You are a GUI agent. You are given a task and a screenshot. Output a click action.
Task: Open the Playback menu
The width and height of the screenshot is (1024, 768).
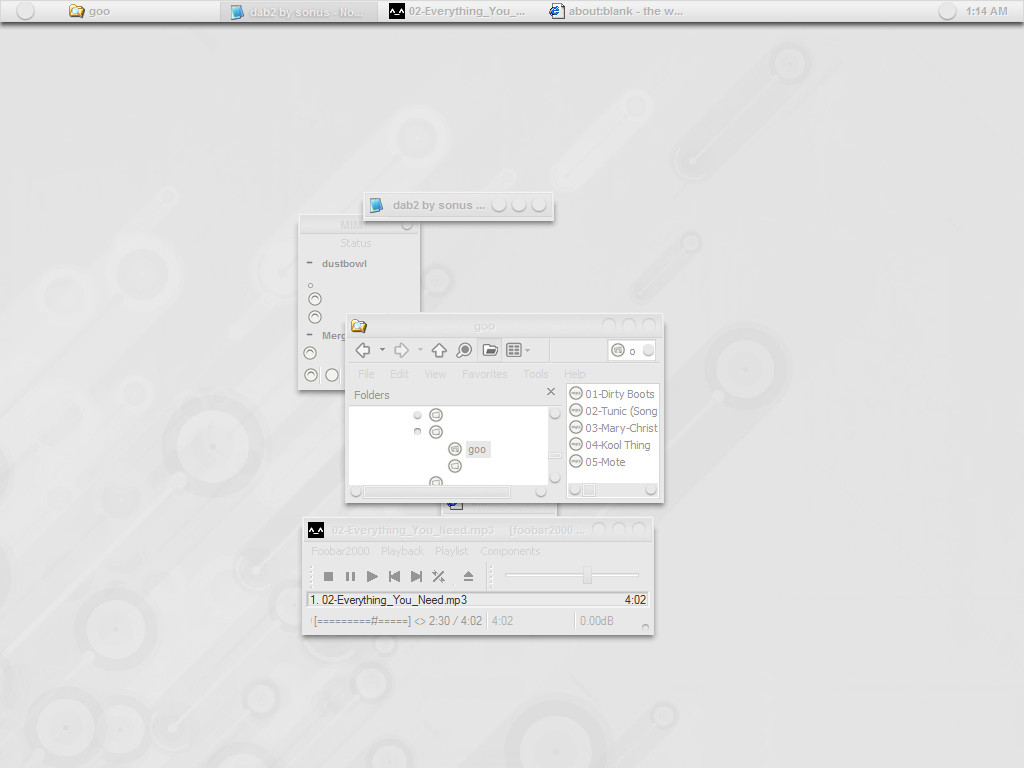402,551
